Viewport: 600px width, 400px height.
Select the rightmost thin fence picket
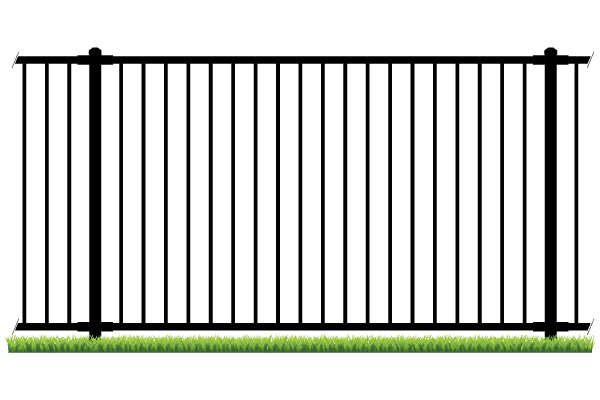576,190
